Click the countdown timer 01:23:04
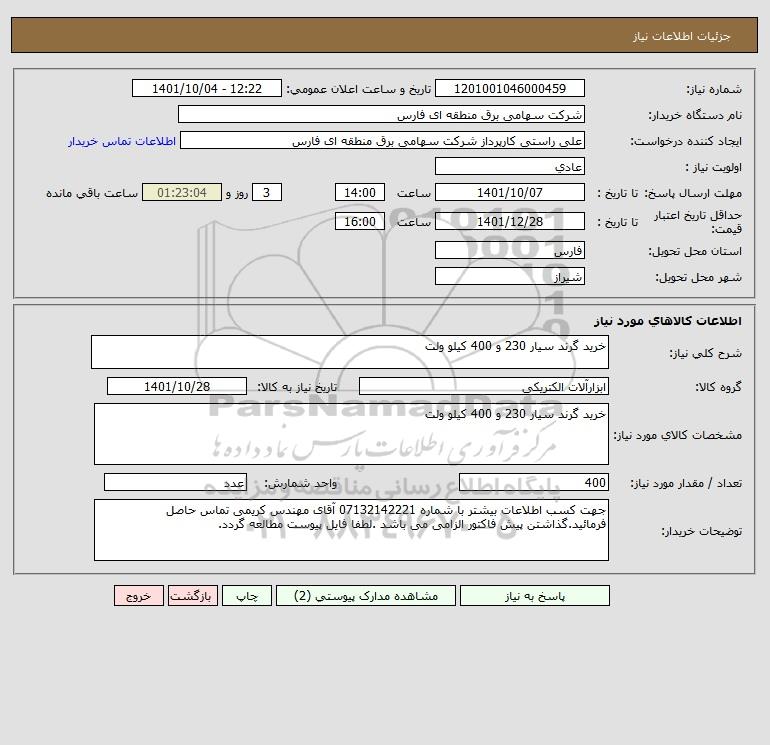Viewport: 770px width, 745px height. pos(182,193)
